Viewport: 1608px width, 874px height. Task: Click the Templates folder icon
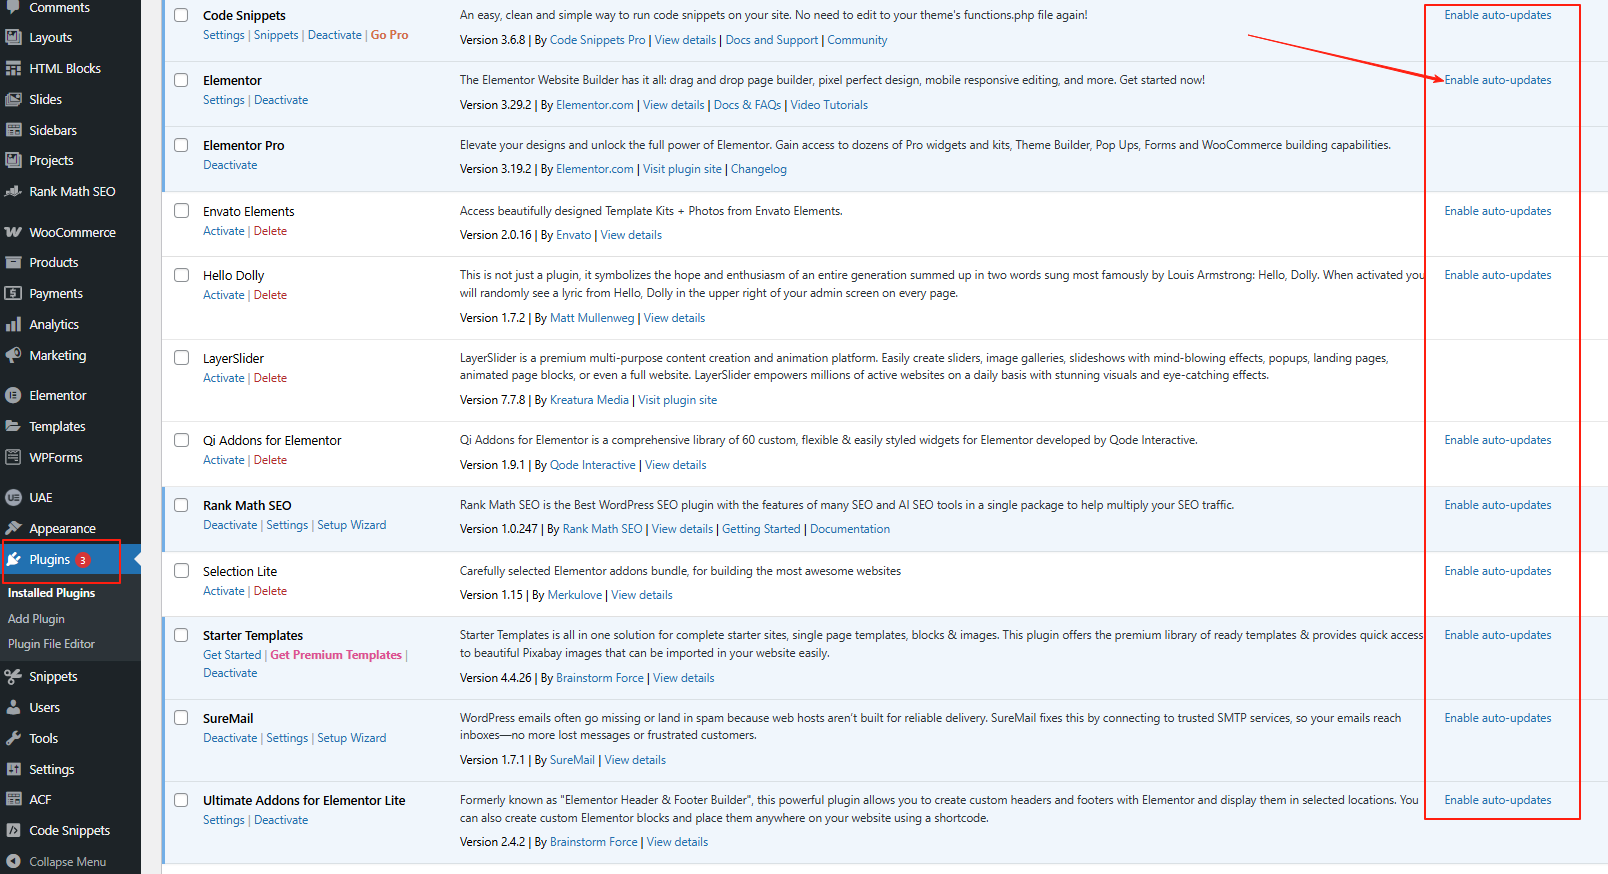13,426
